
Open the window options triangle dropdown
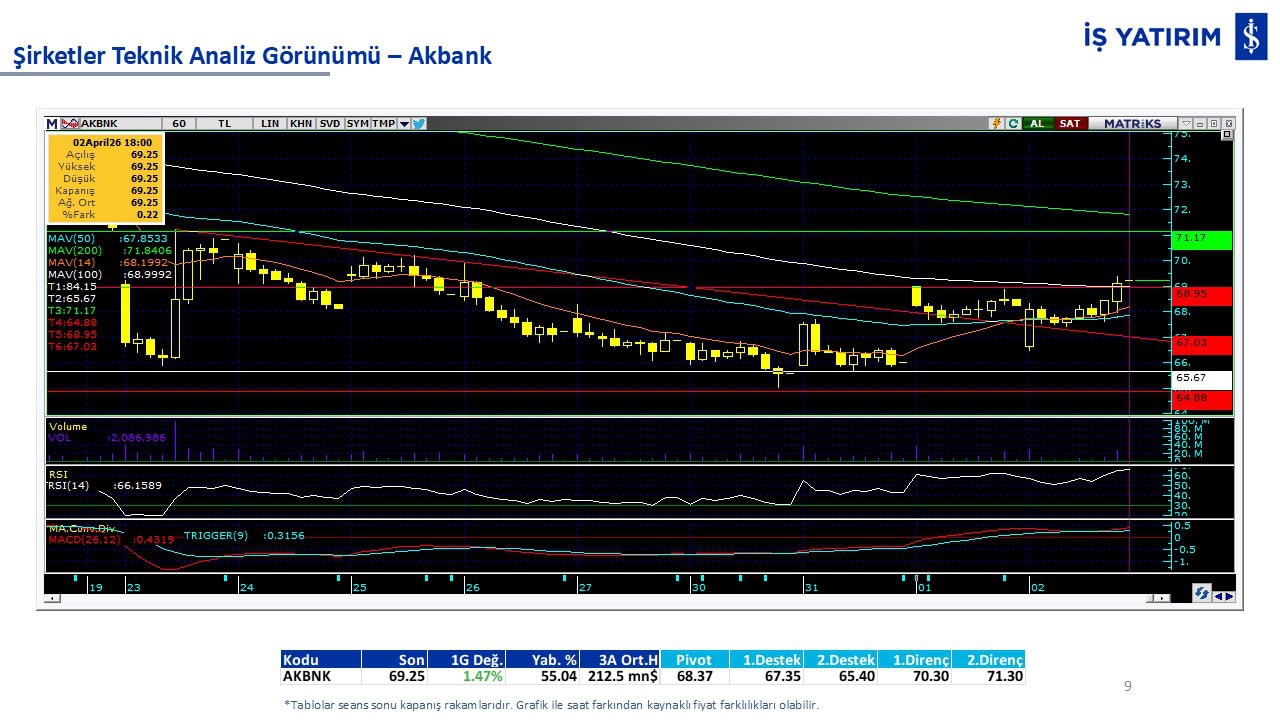[x=1186, y=124]
